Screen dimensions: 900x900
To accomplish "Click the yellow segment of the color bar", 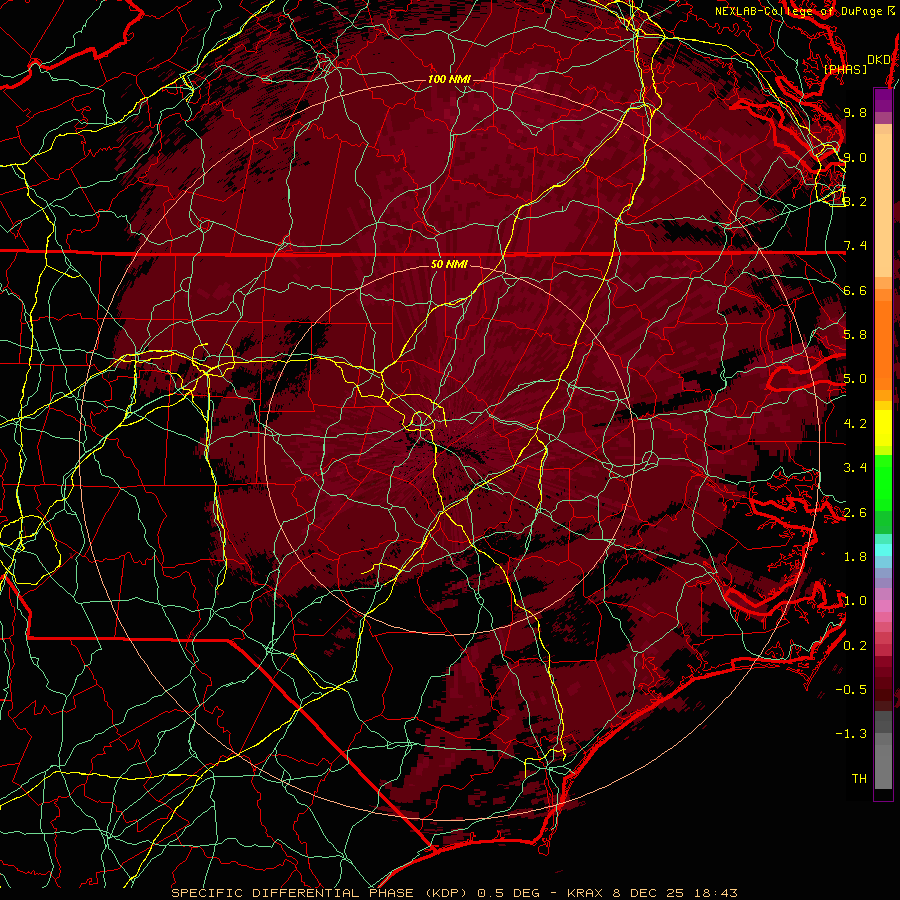I will point(883,428).
